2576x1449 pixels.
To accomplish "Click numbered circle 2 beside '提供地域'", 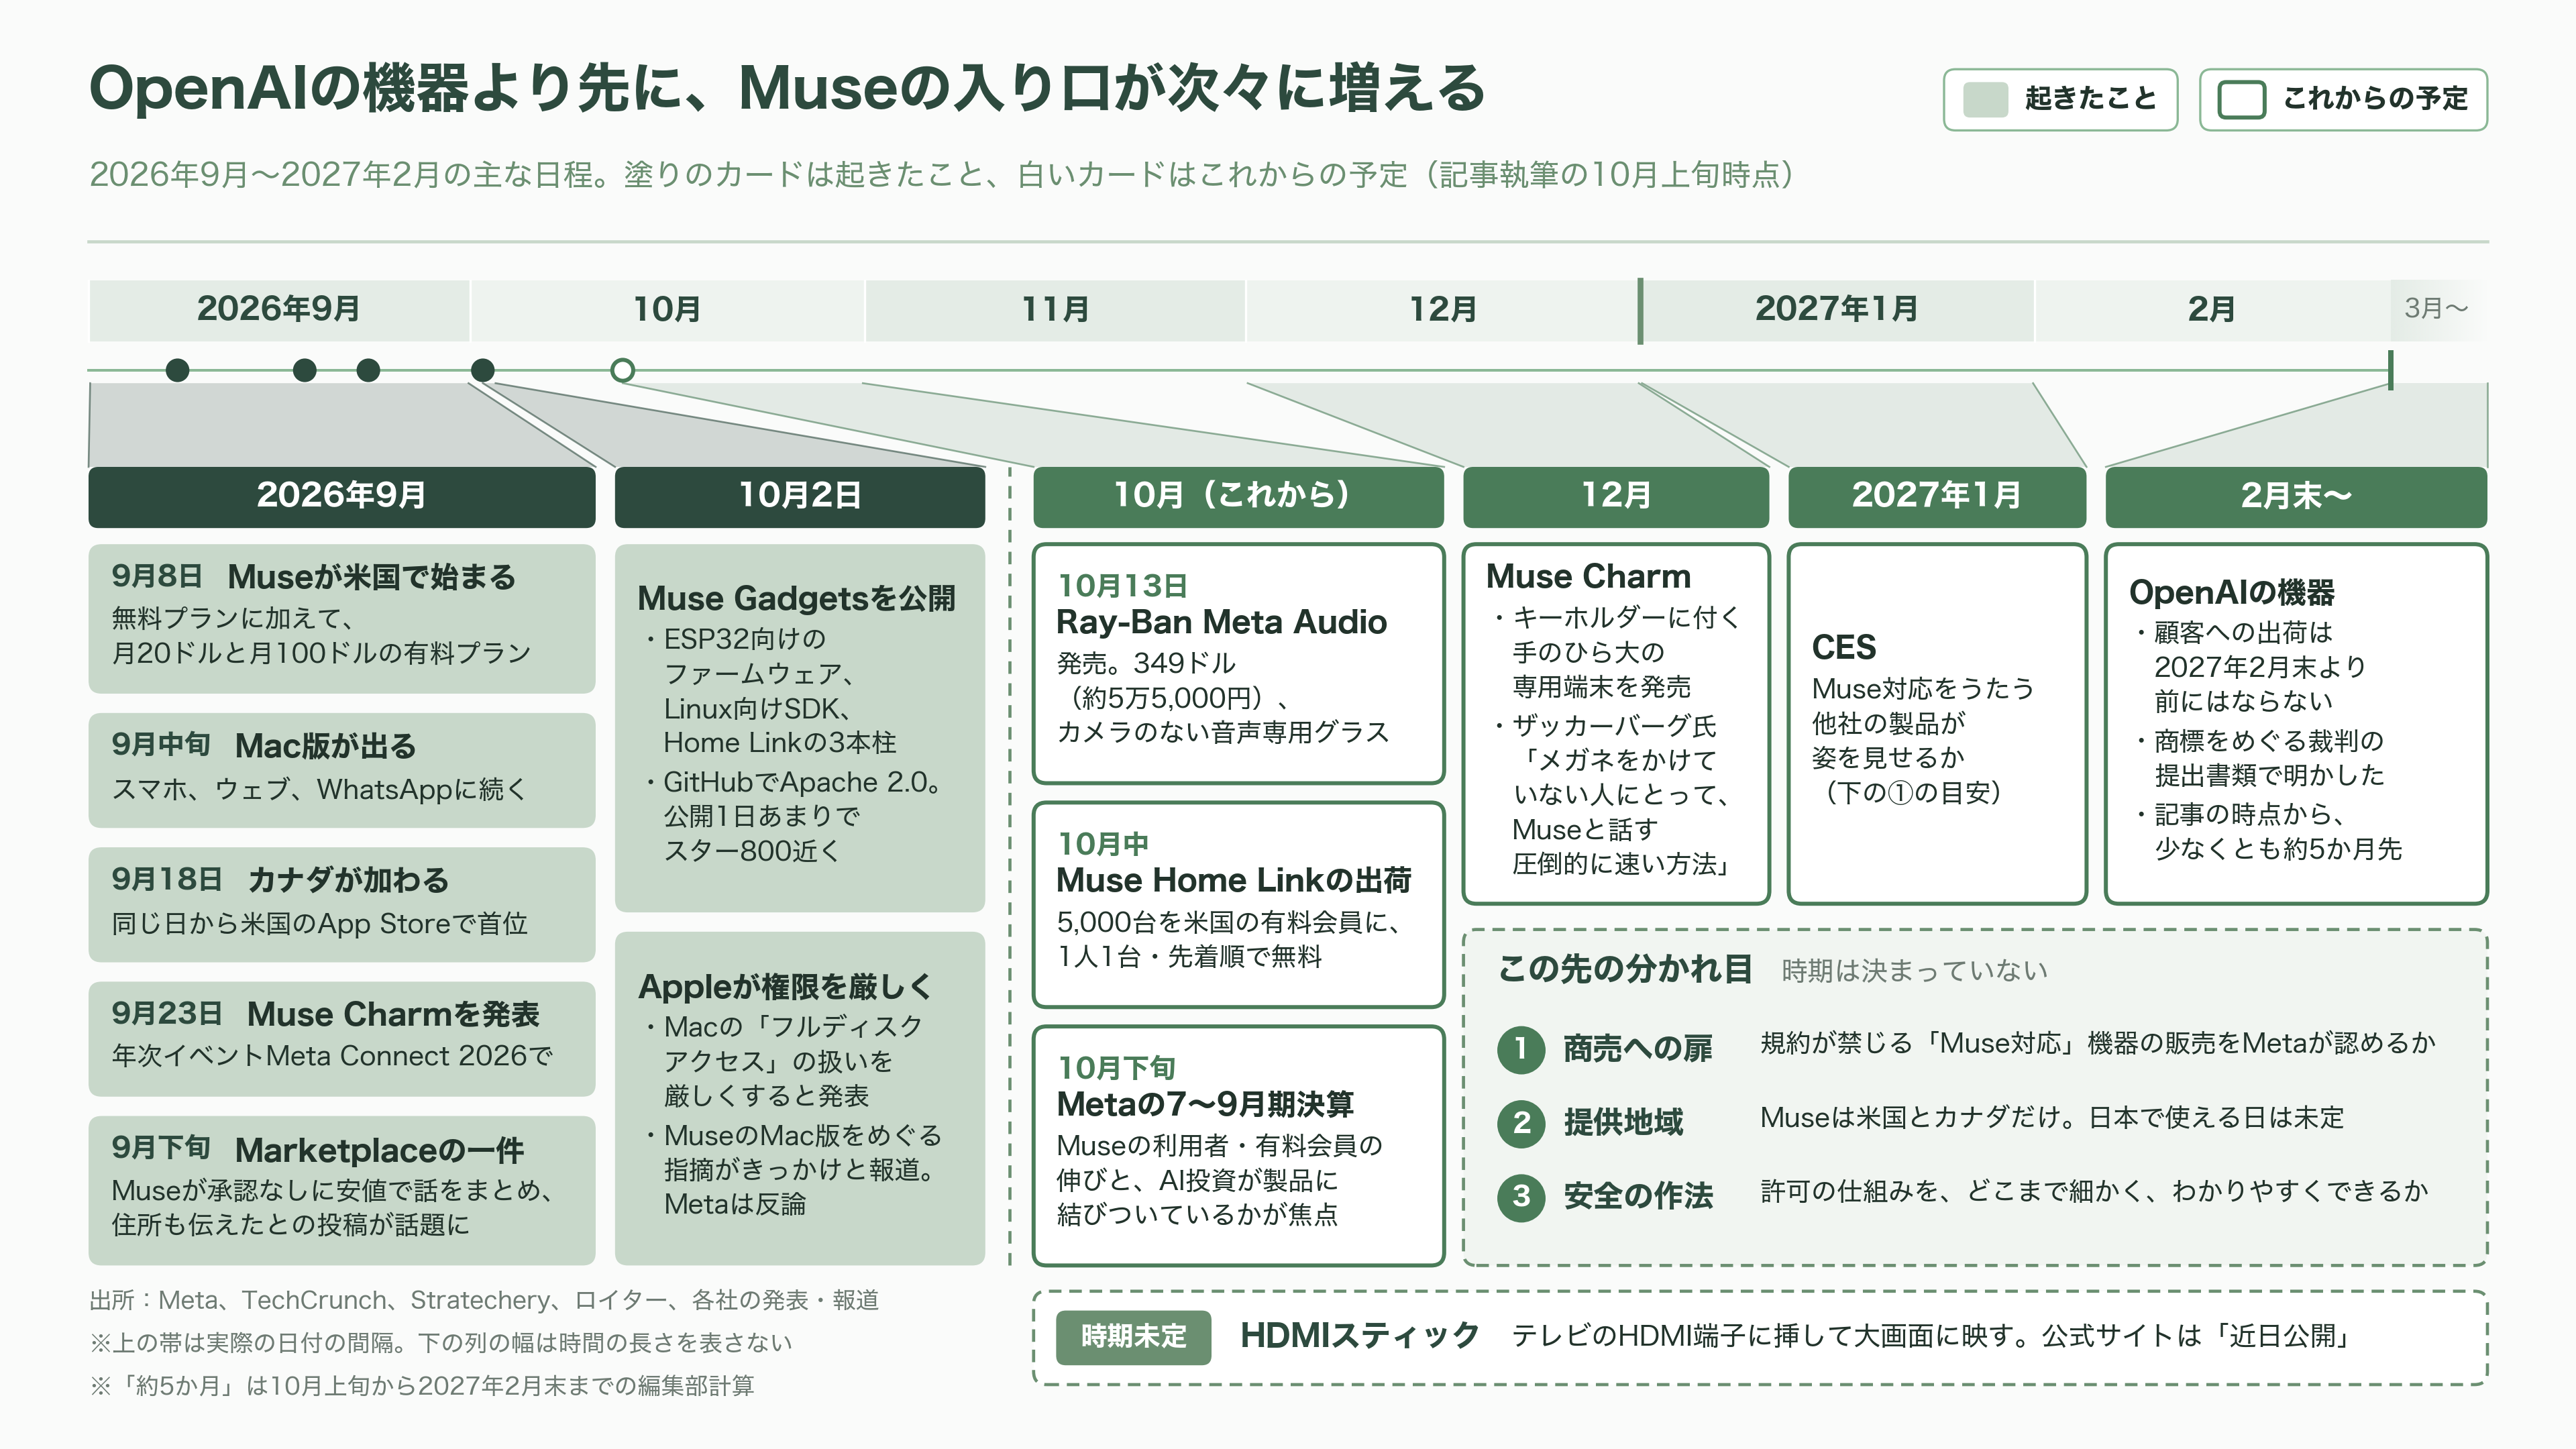I will coord(1521,1123).
